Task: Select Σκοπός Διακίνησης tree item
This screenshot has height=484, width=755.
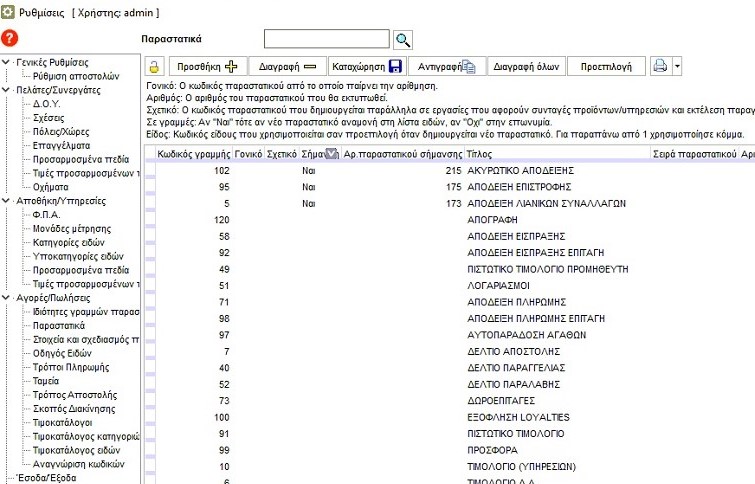Action: (x=74, y=409)
